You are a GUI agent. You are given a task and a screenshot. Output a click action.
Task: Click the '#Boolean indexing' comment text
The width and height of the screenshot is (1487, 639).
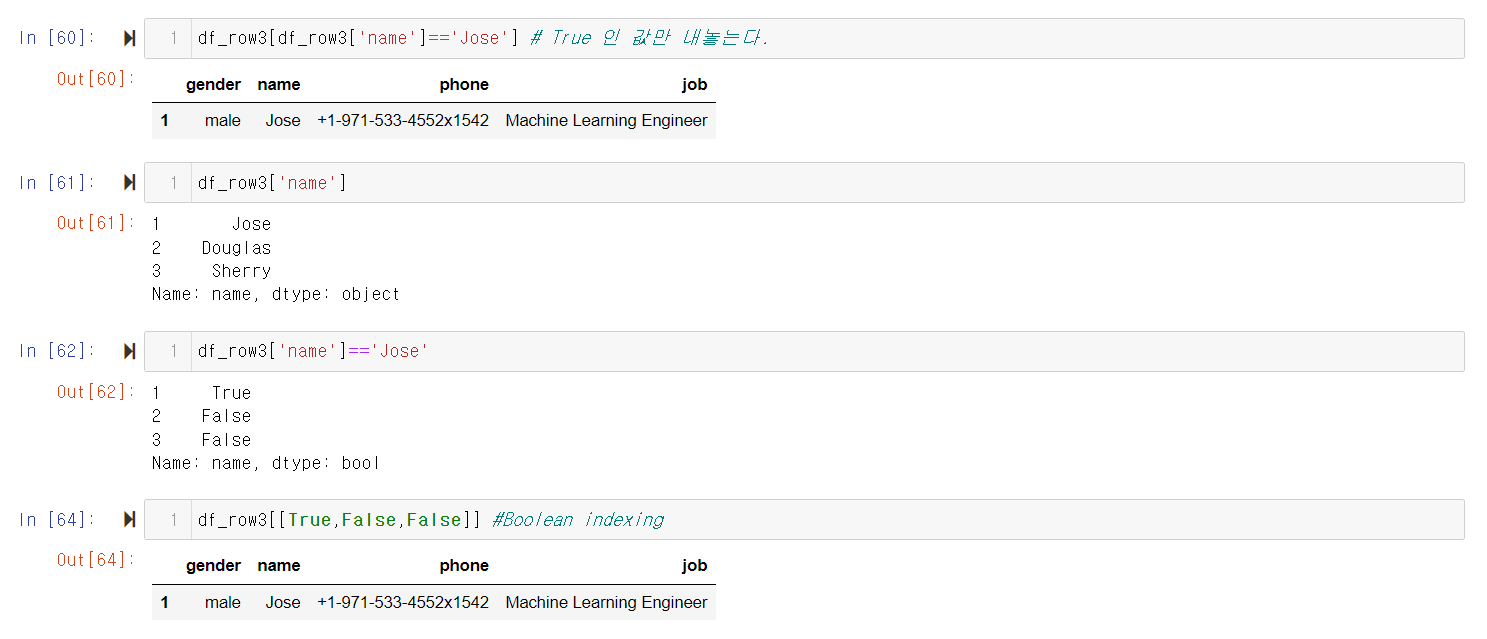[578, 519]
